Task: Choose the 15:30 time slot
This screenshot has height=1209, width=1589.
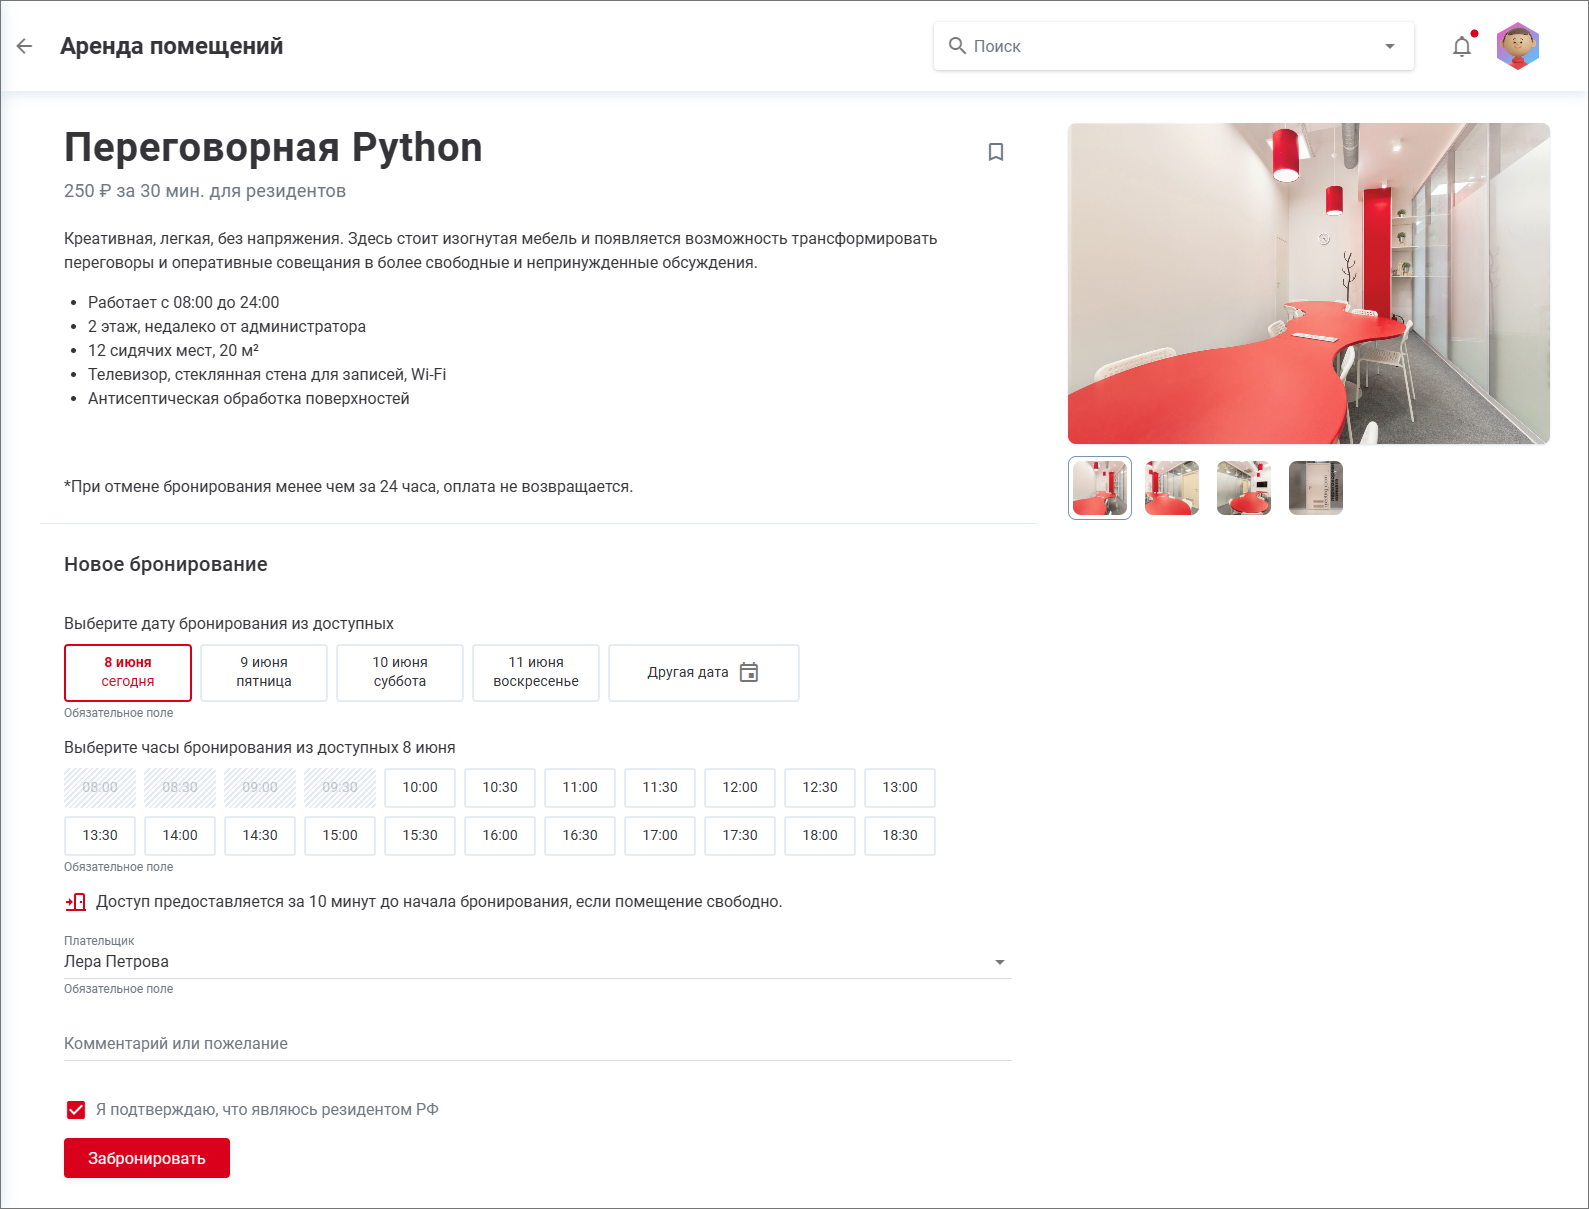Action: click(x=420, y=836)
